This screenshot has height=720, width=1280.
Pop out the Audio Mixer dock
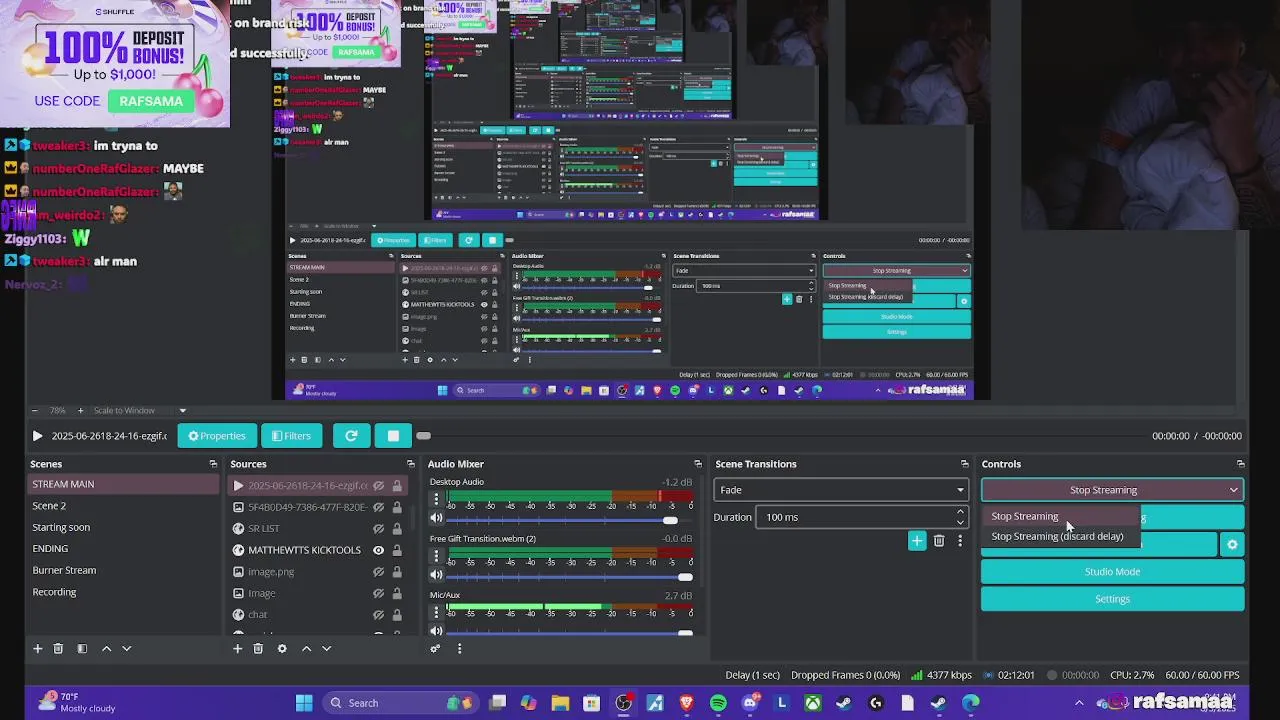[698, 464]
